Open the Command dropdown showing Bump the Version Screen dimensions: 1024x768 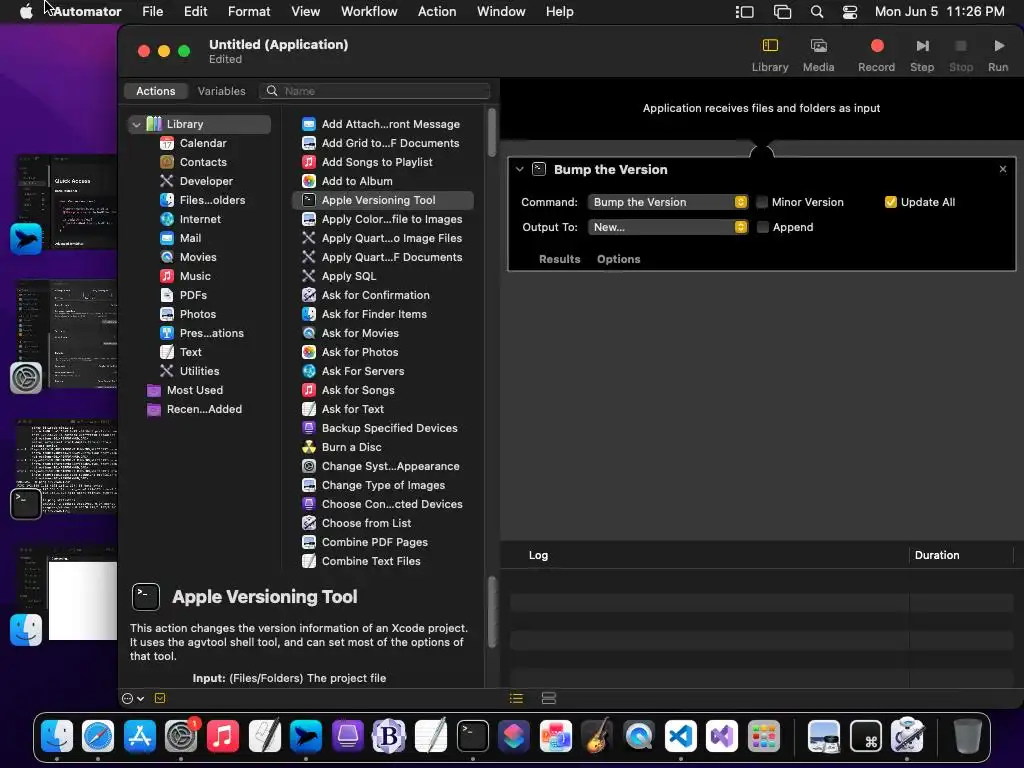(x=667, y=202)
